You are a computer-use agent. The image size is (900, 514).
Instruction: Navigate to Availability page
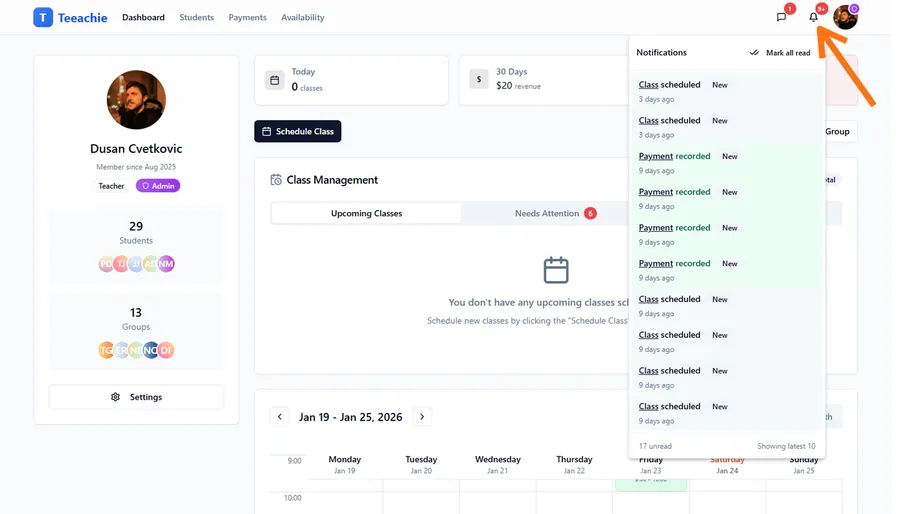click(x=302, y=17)
